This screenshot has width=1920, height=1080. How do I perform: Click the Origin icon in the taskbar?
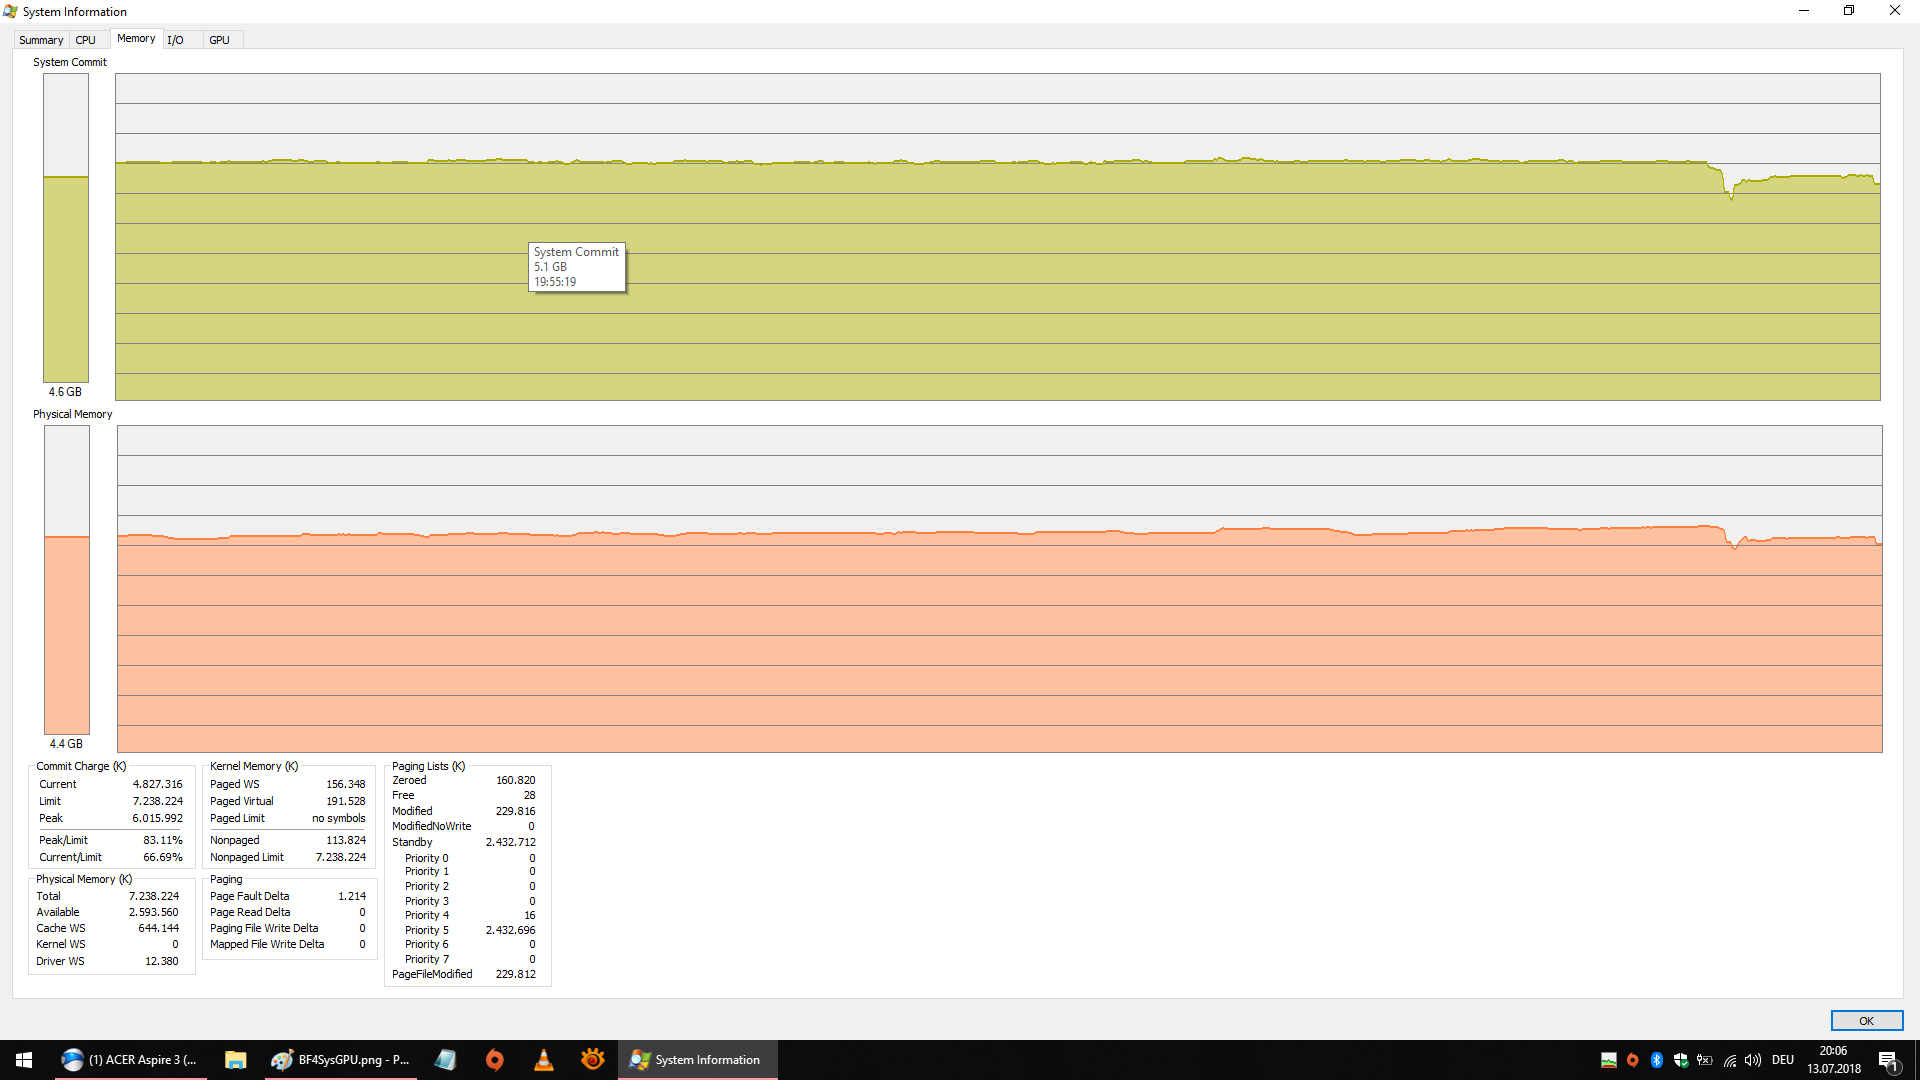tap(495, 1060)
